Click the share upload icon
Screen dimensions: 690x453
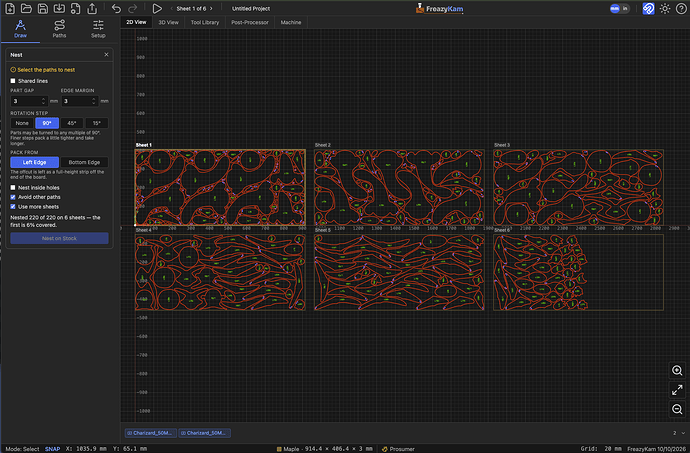click(x=92, y=8)
